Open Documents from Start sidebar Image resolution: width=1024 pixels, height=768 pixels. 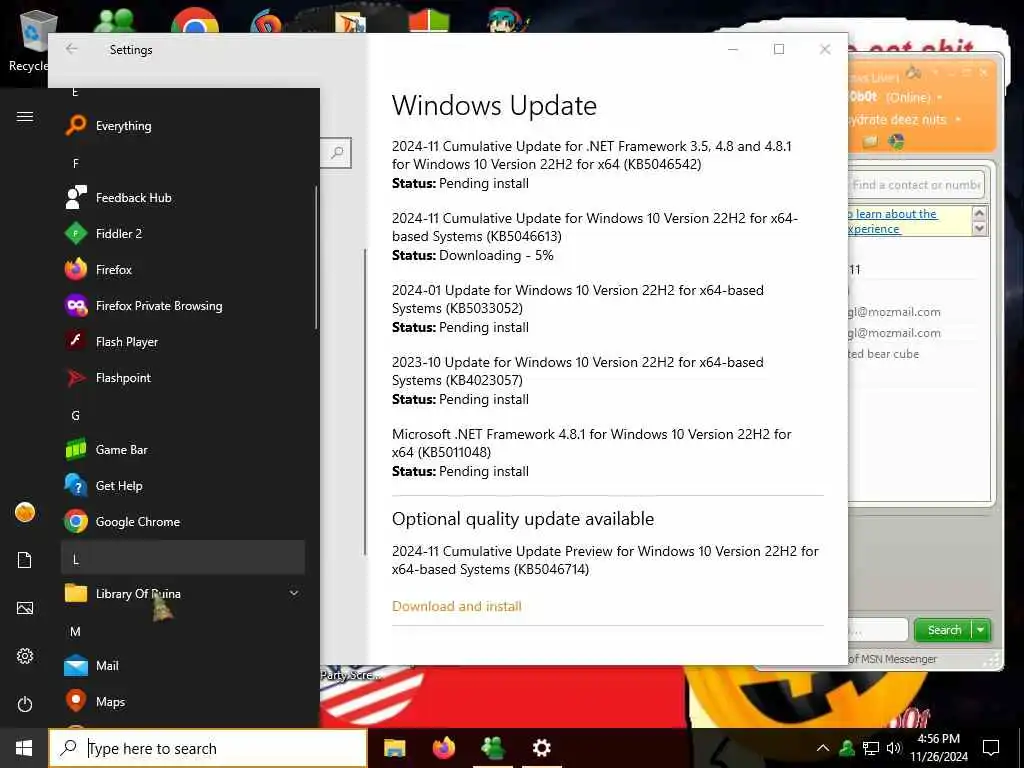[25, 560]
